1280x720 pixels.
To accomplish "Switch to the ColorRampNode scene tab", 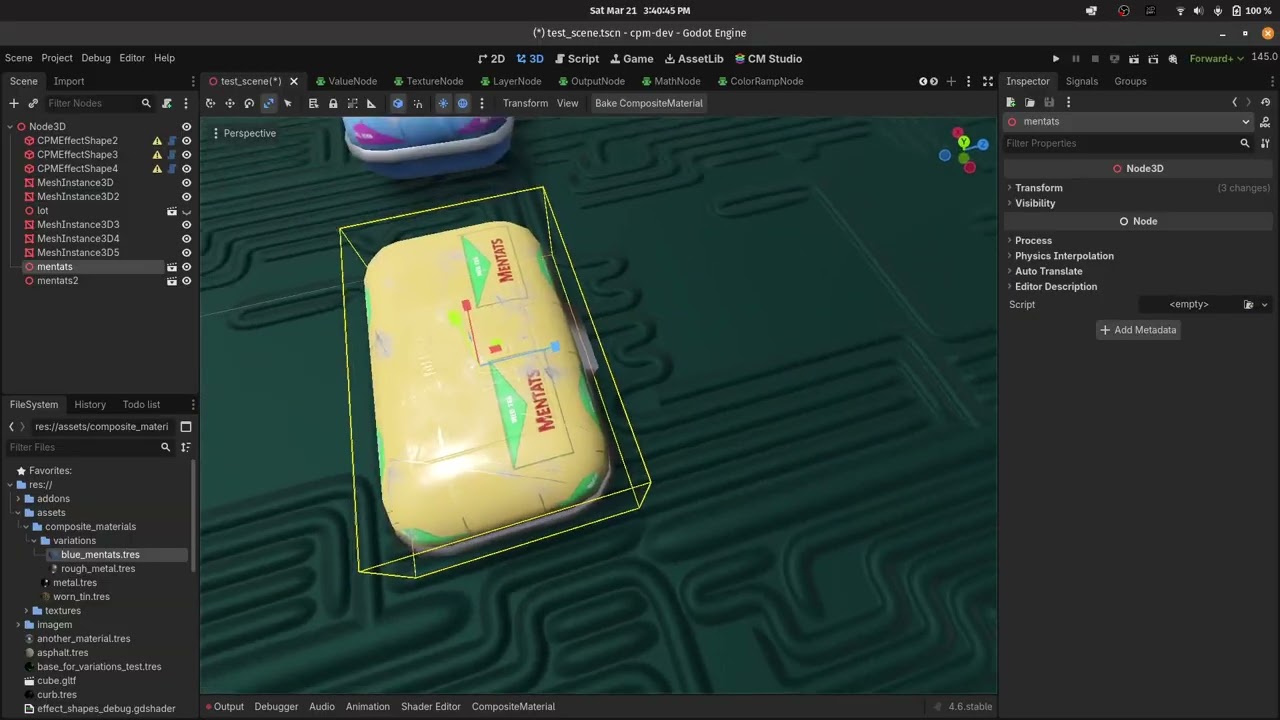I will [760, 81].
